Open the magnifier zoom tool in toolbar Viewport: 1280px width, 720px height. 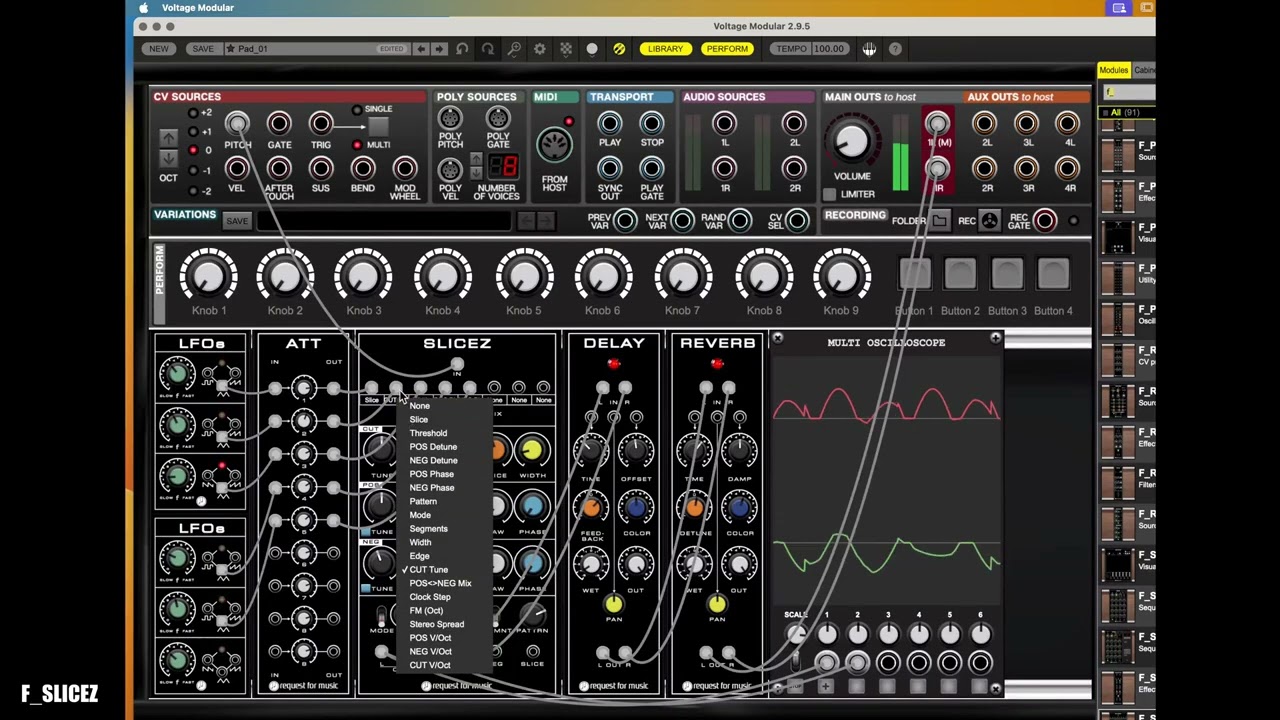[x=514, y=49]
